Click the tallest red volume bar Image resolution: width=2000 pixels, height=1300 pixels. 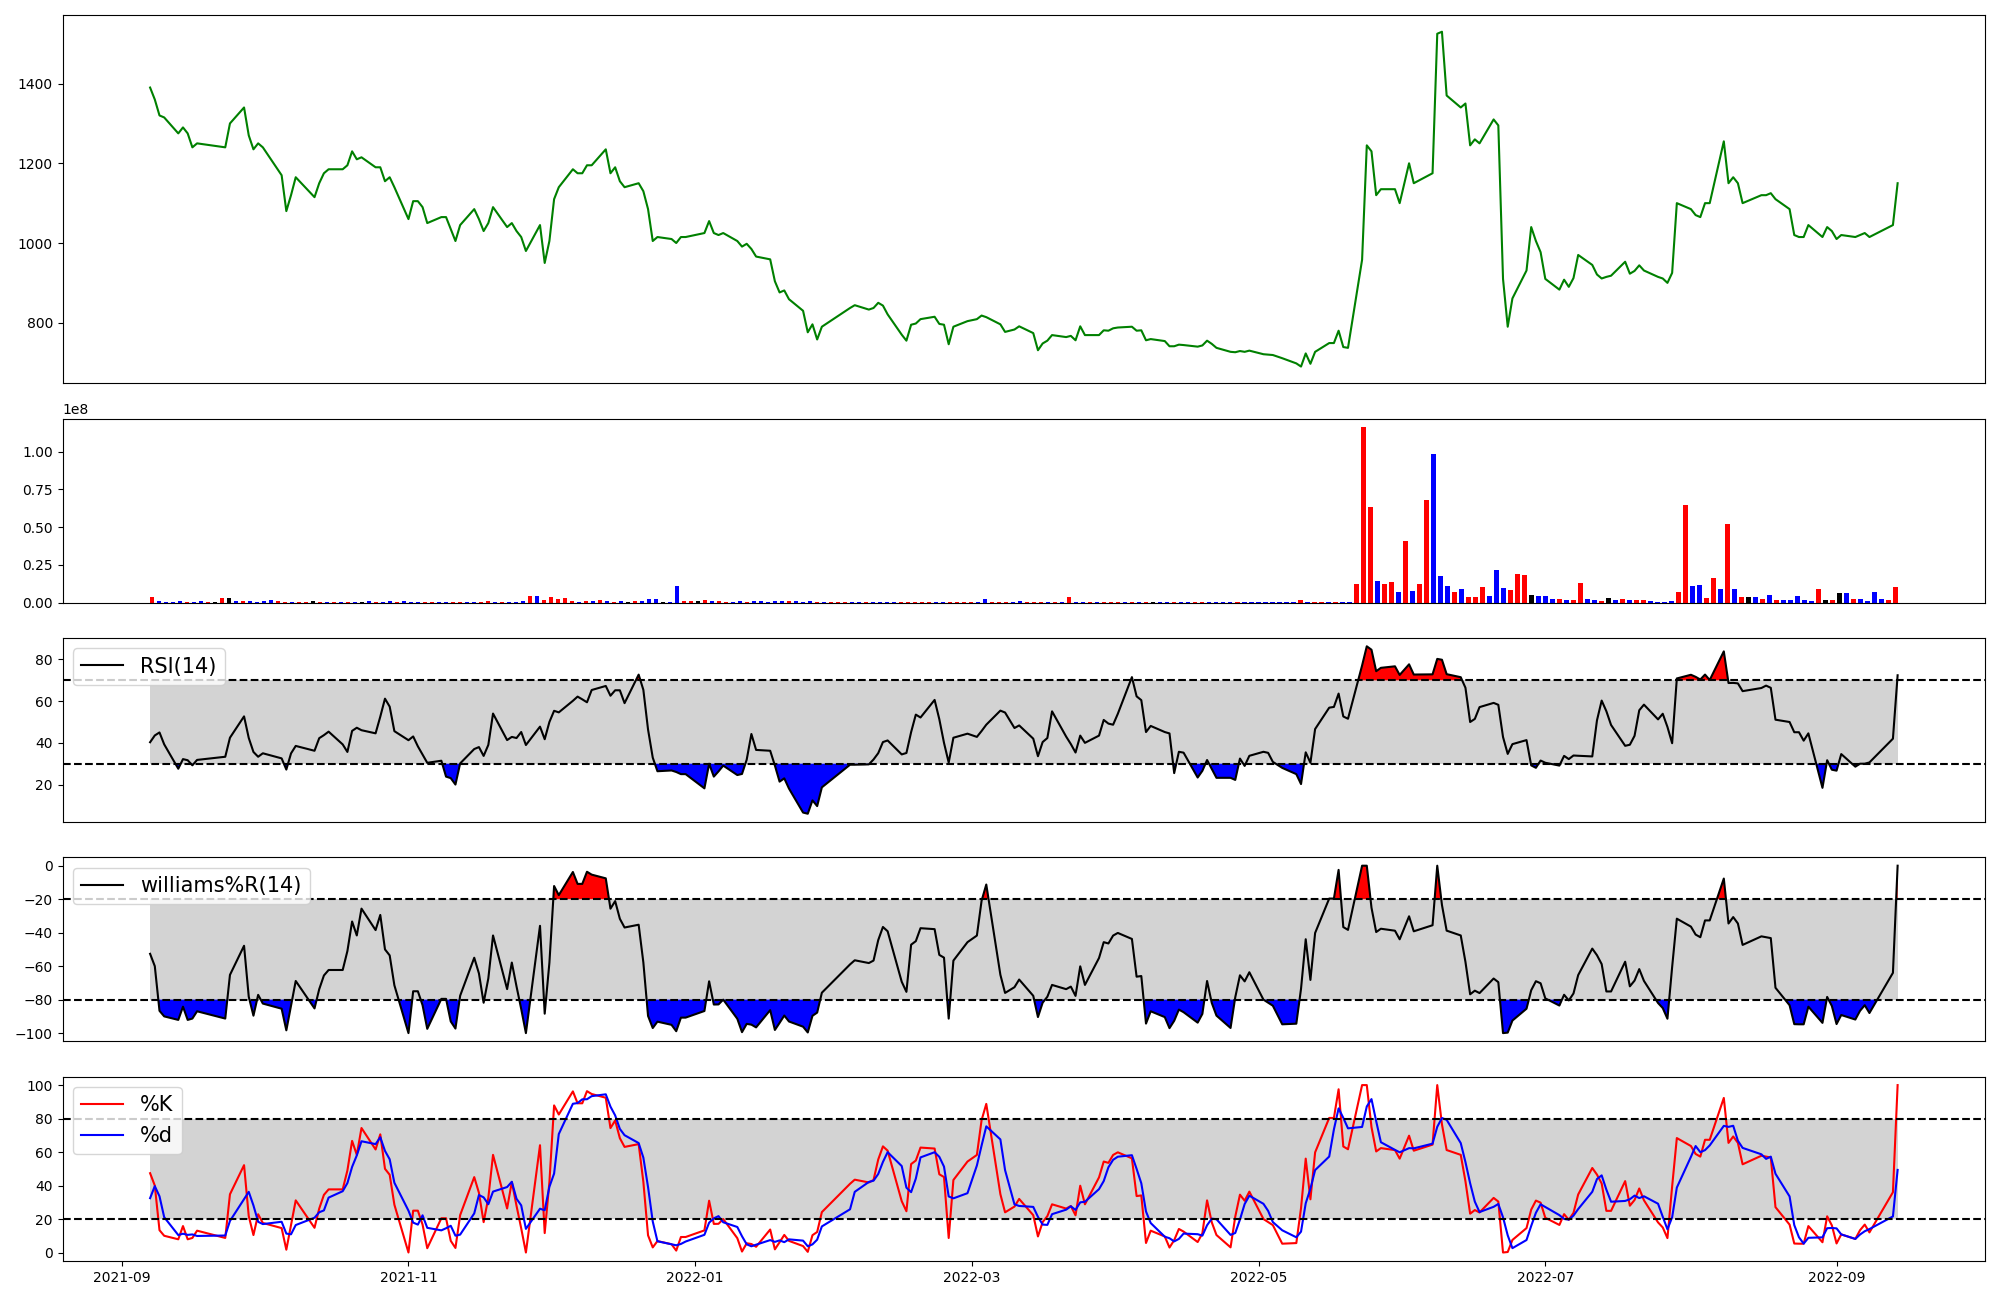pos(1363,515)
